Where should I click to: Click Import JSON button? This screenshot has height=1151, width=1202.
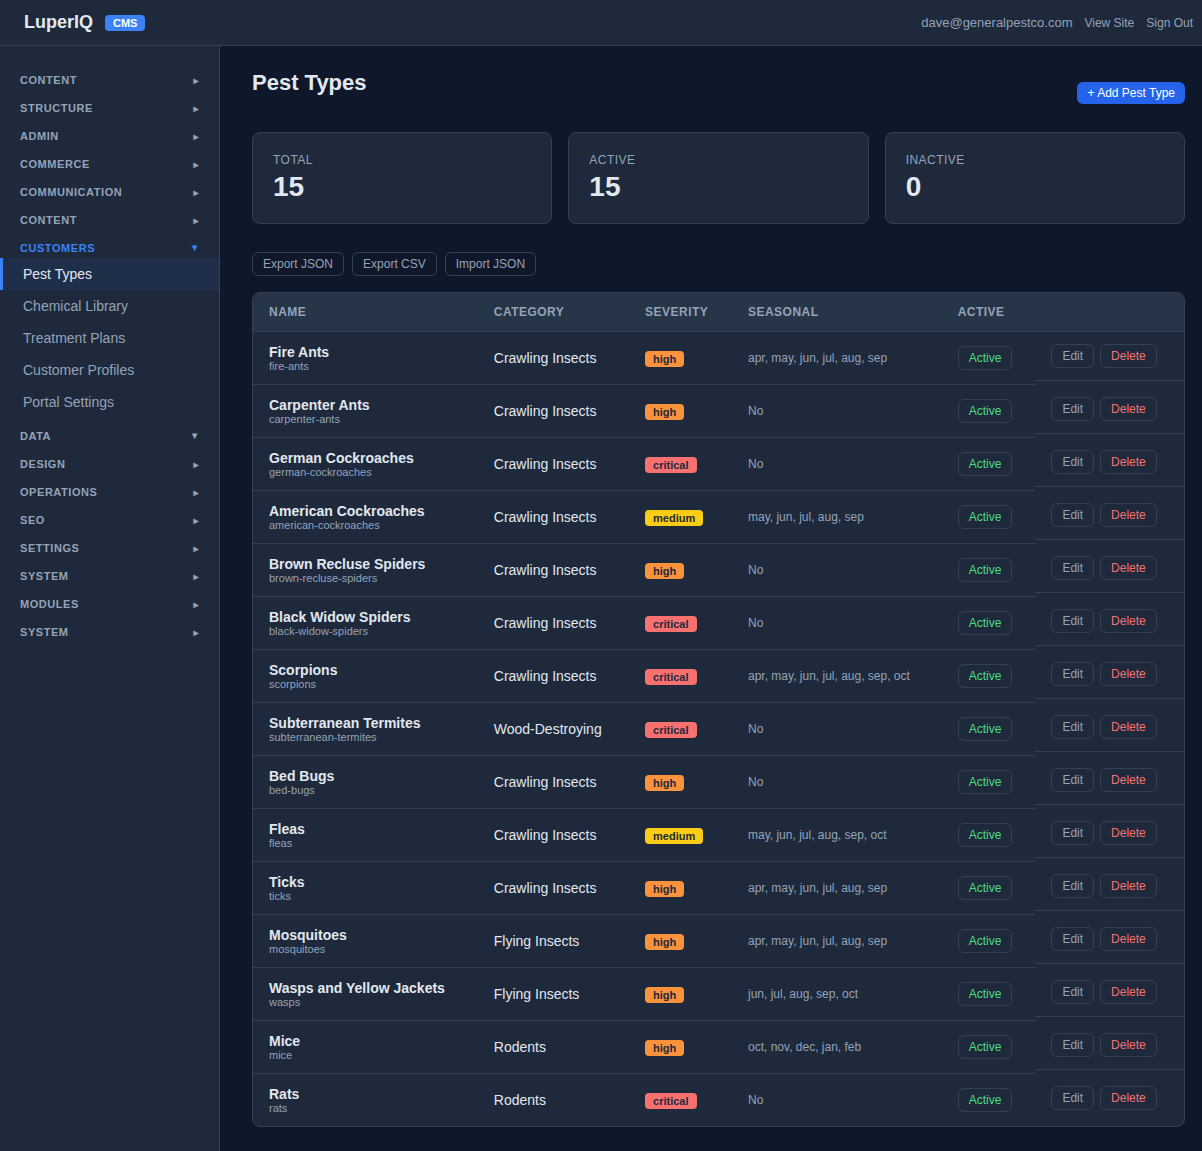pos(490,264)
